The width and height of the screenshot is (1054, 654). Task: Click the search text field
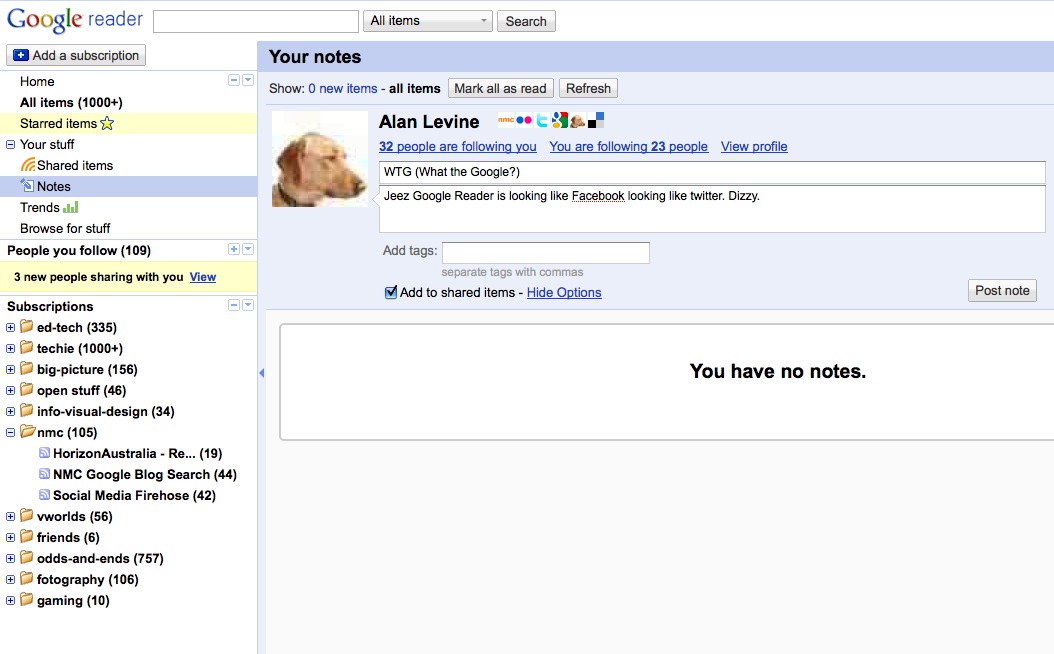click(256, 21)
